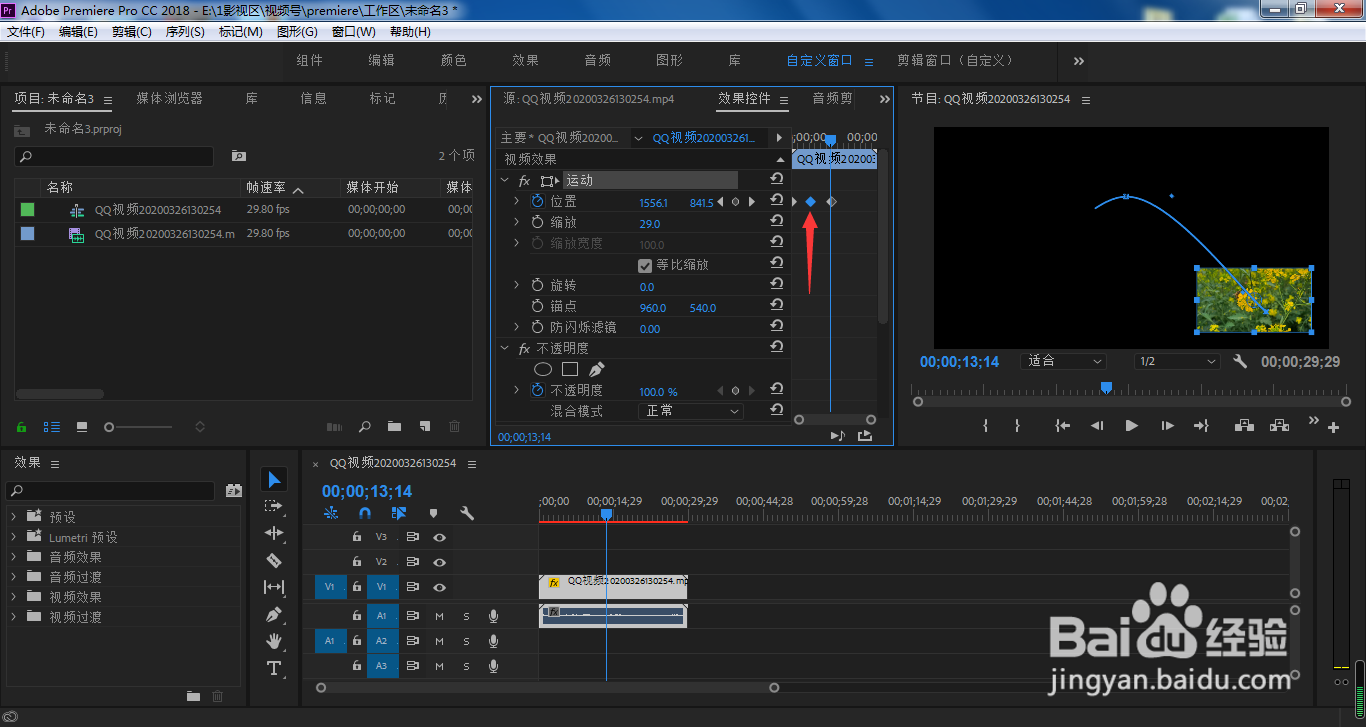Play the program monitor
Screen dimensions: 1366x727
[x=1132, y=425]
